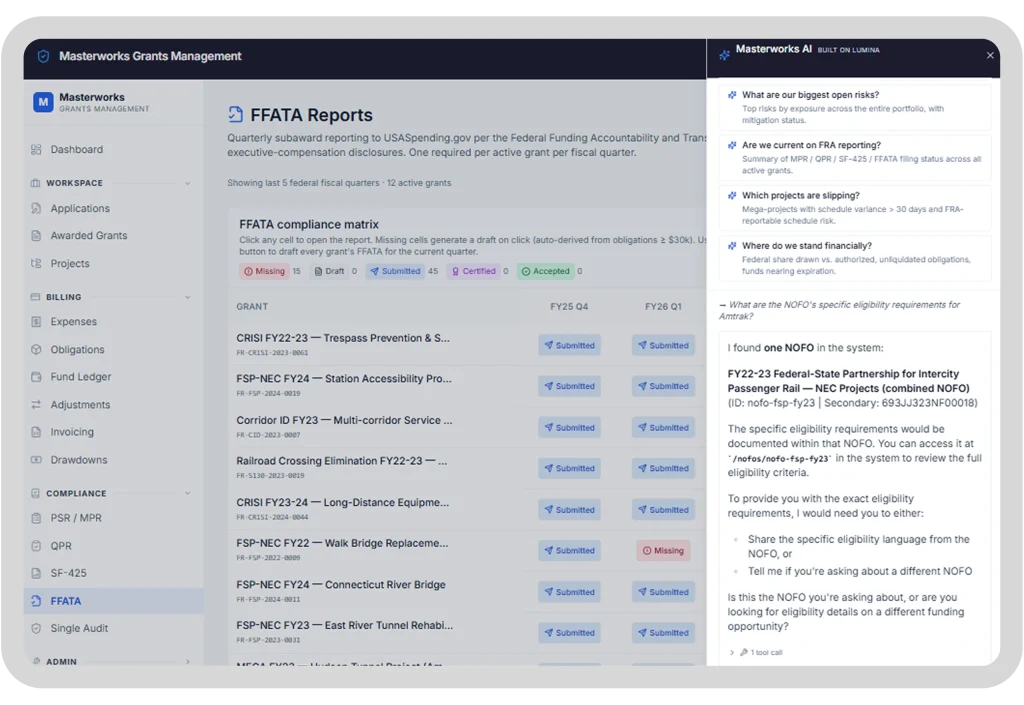Open FY26 Q1 Submitted cell for Station Accessibility
Viewport: 1024px width, 705px height.
coord(663,386)
